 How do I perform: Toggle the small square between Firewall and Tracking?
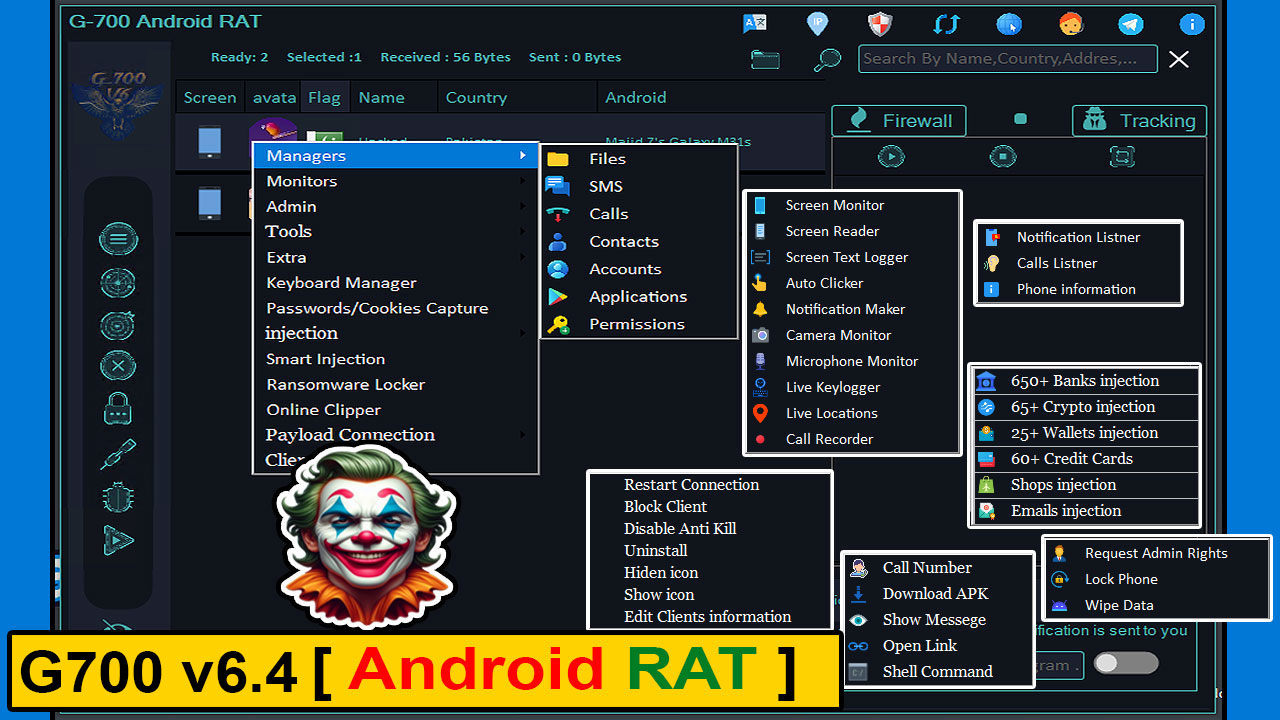pyautogui.click(x=1020, y=117)
